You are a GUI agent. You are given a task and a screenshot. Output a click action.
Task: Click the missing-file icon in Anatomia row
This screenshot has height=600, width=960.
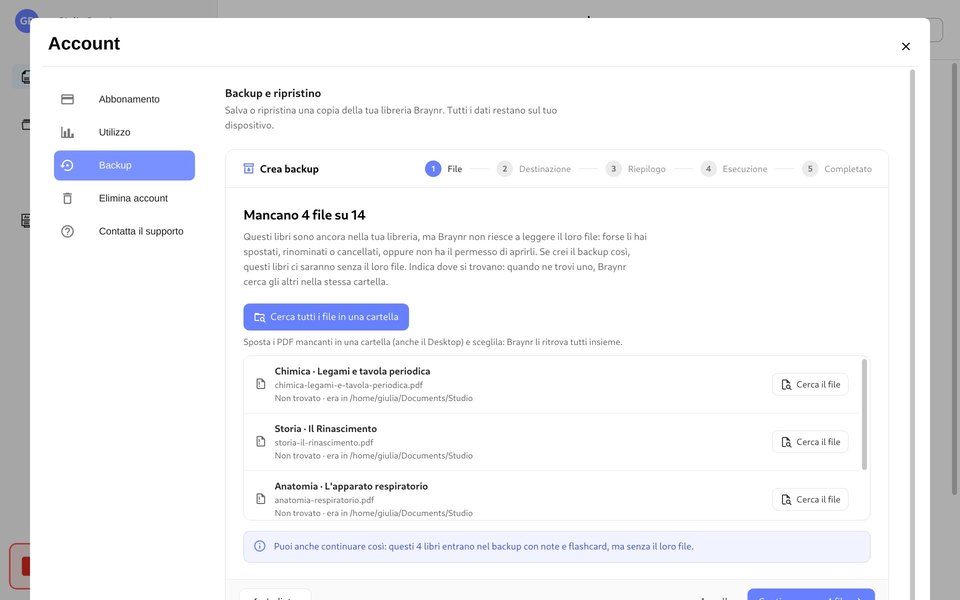tap(261, 499)
